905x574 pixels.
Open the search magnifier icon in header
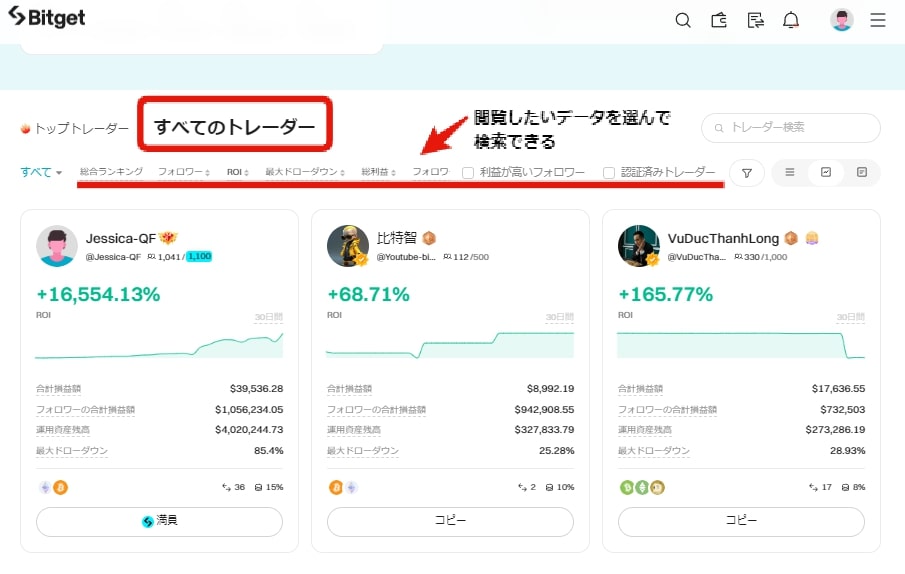pyautogui.click(x=683, y=21)
